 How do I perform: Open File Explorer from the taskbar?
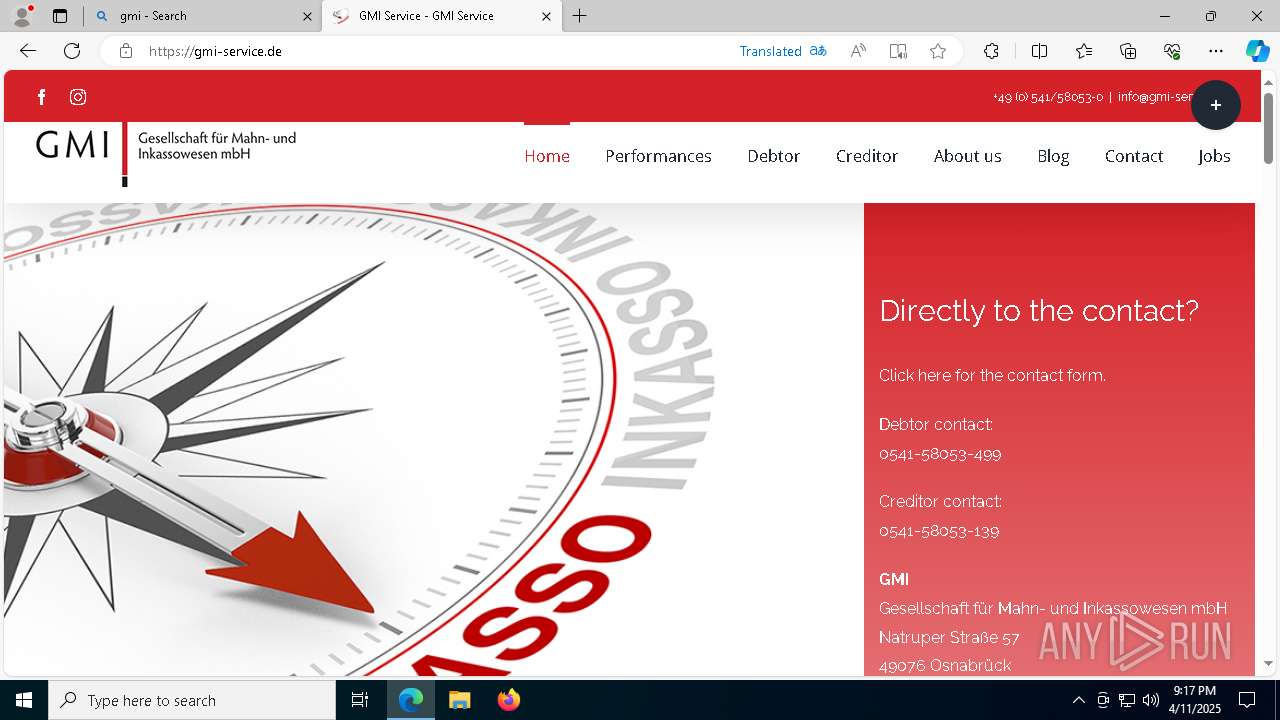(459, 700)
